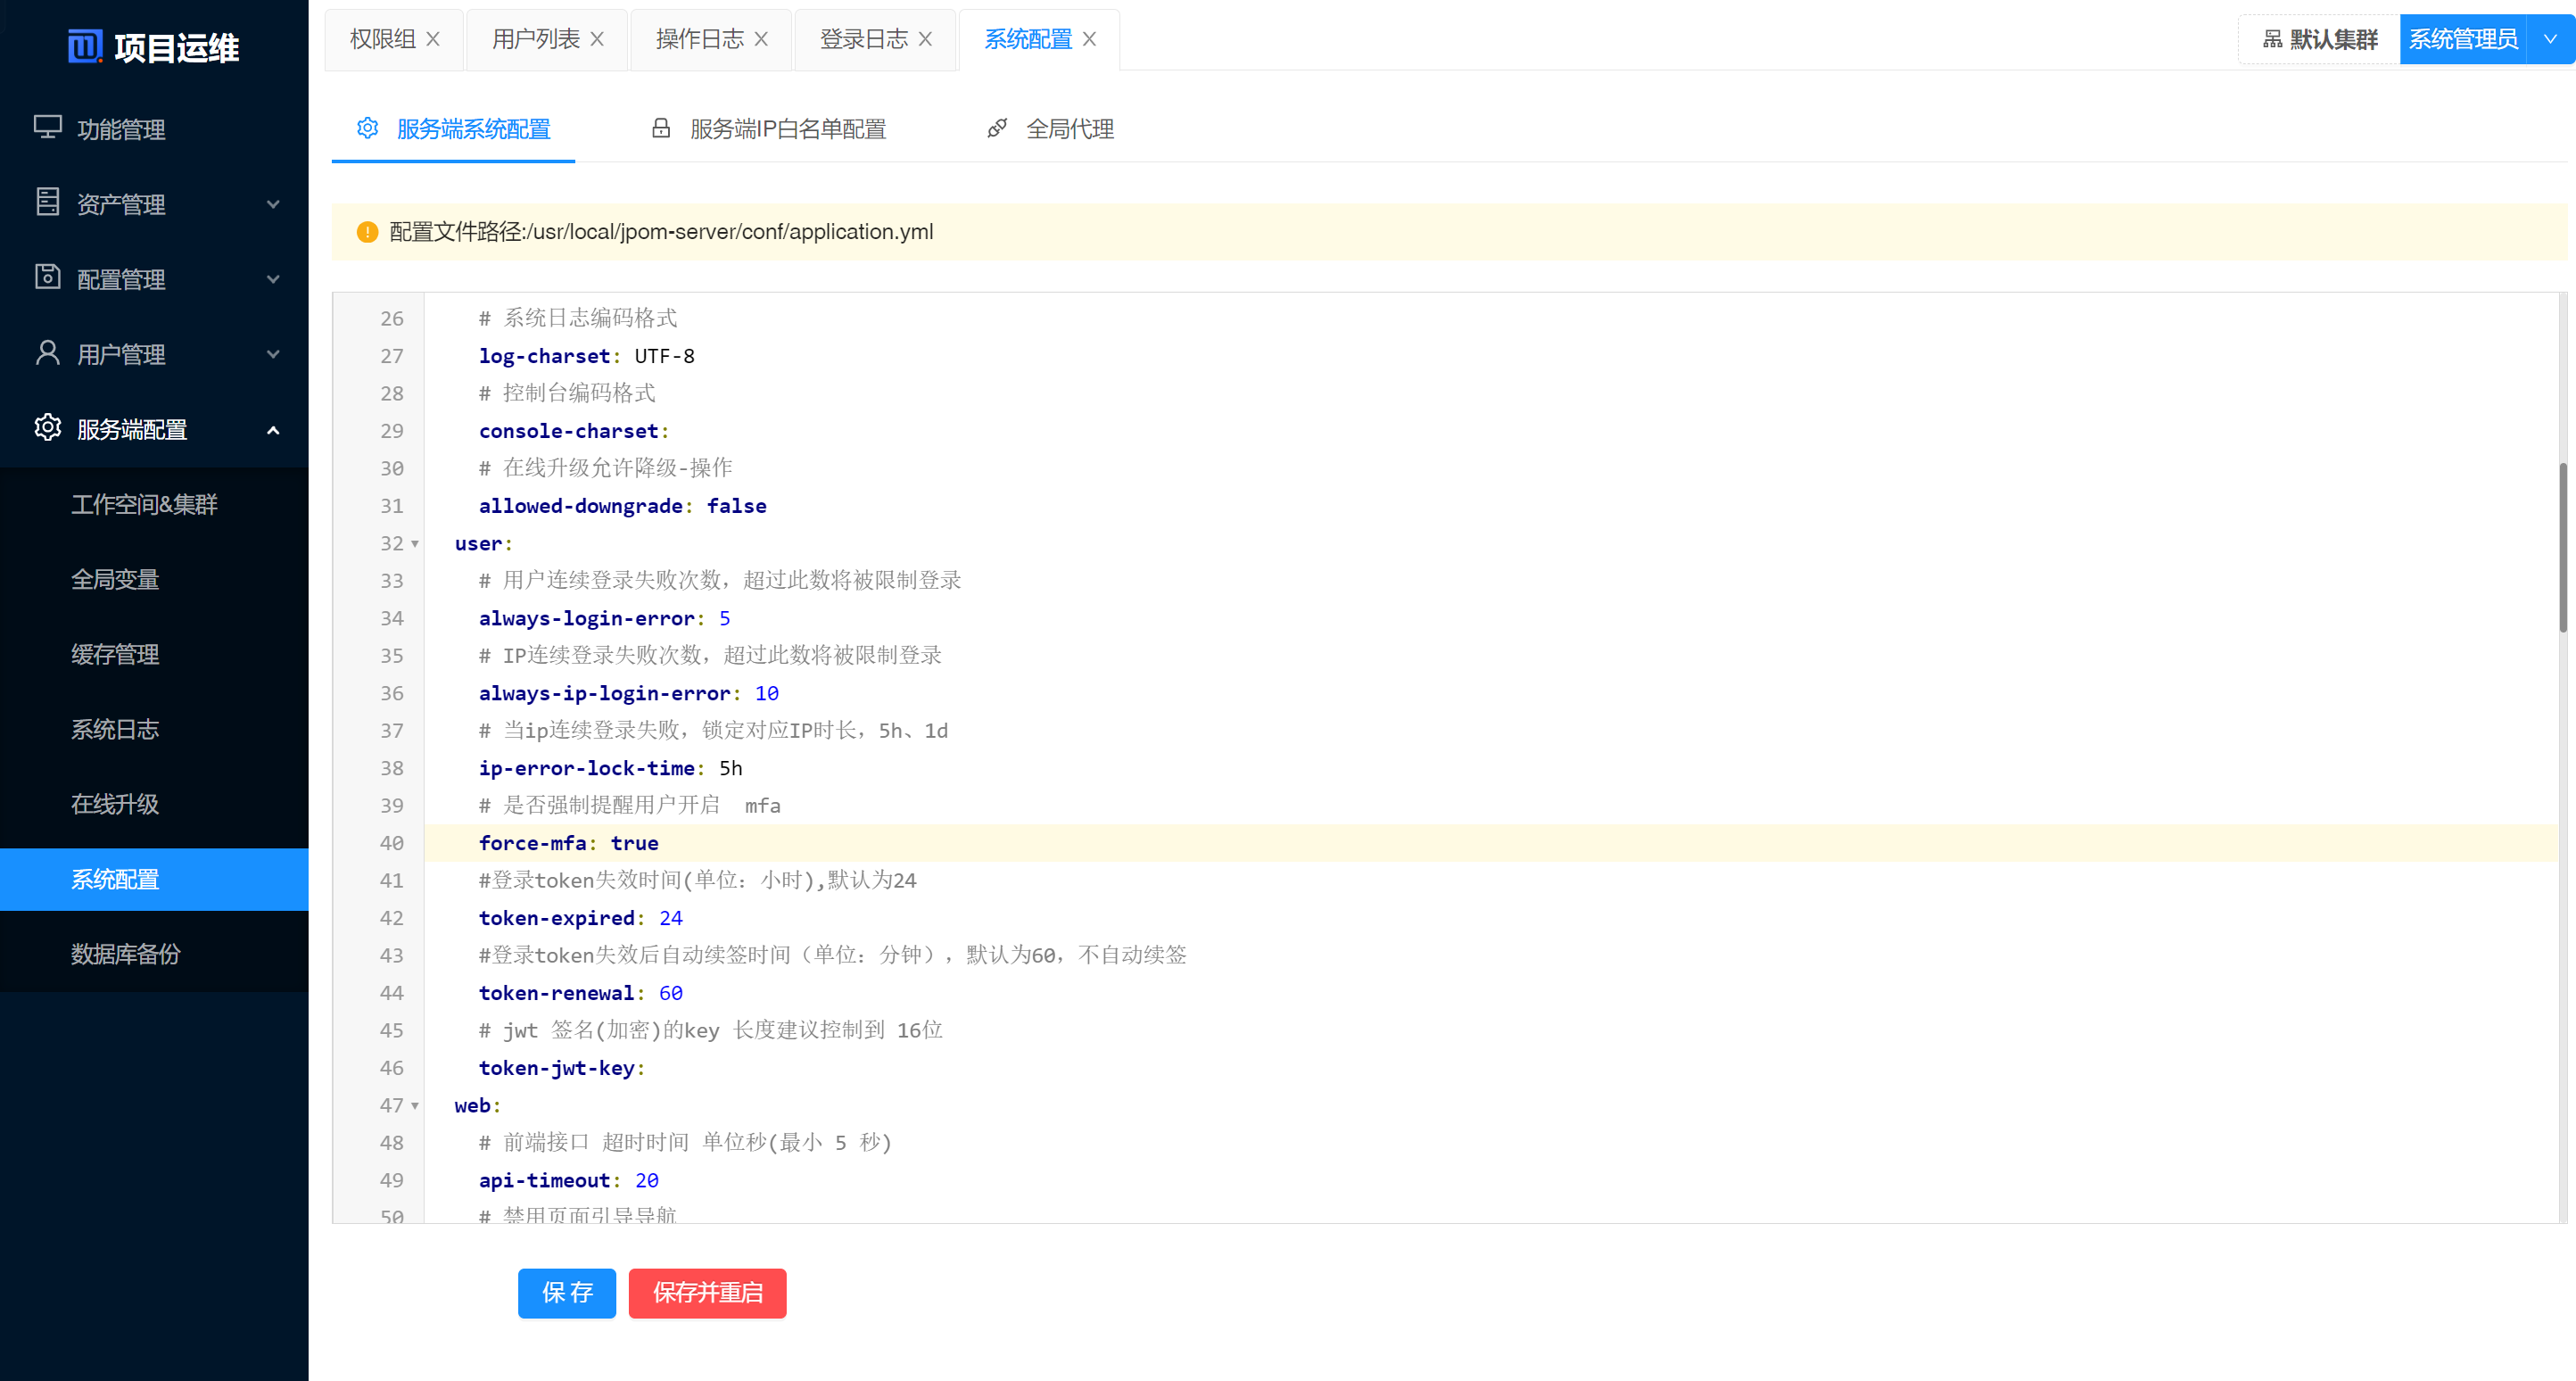Screen dimensions: 2576x1381
Task: Collapse the 服务端配置 sidebar section
Action: 273,428
